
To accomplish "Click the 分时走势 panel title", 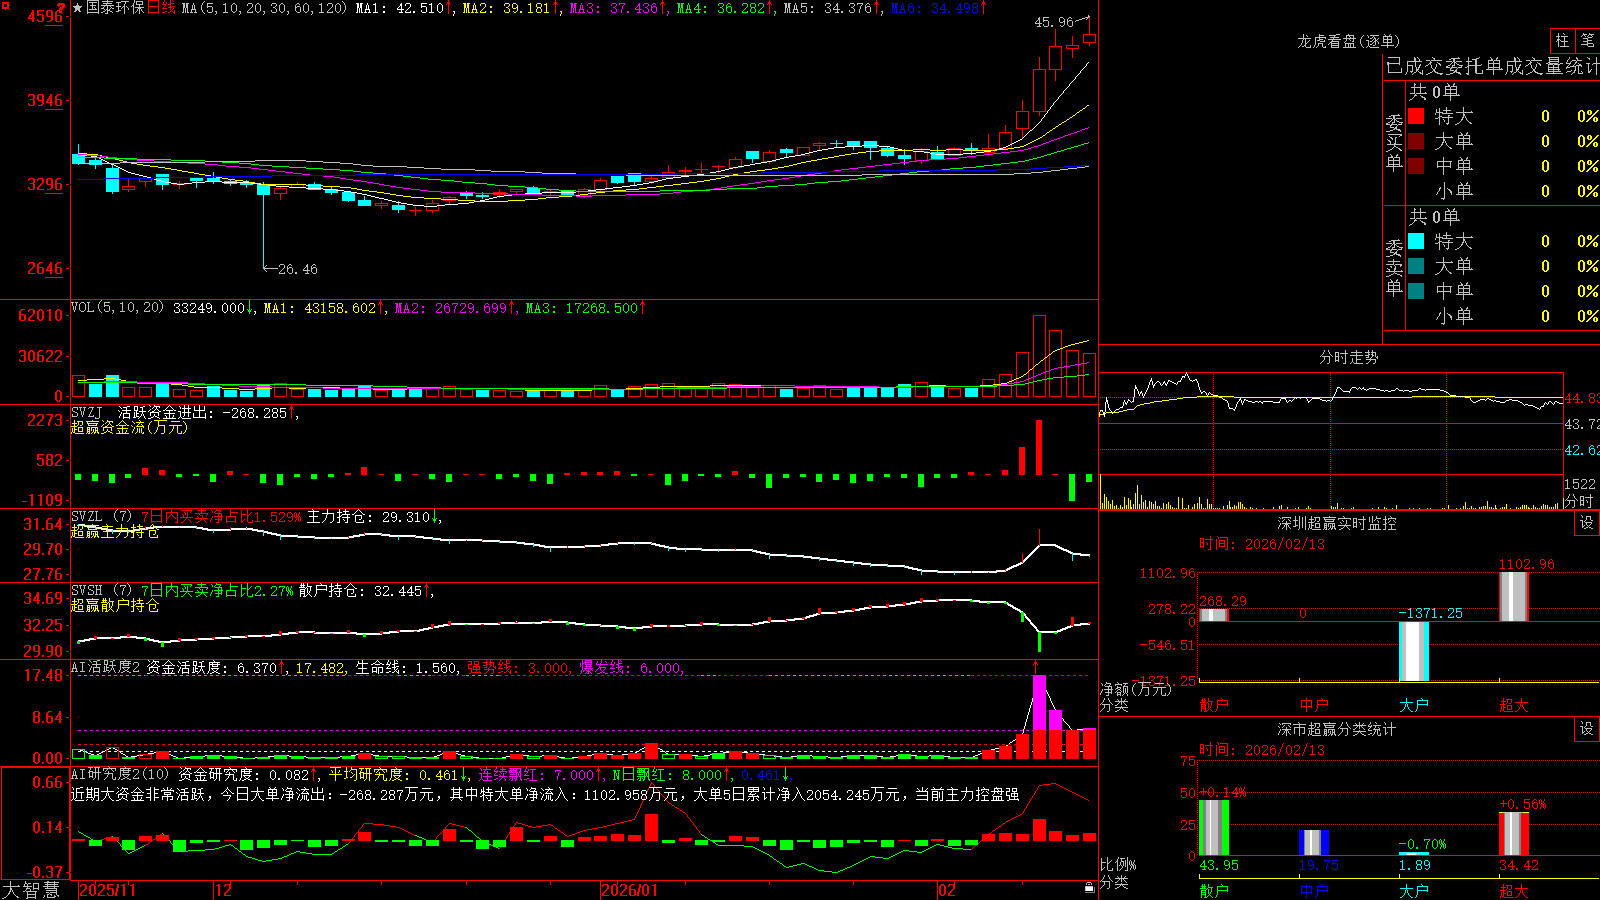I will click(x=1348, y=357).
